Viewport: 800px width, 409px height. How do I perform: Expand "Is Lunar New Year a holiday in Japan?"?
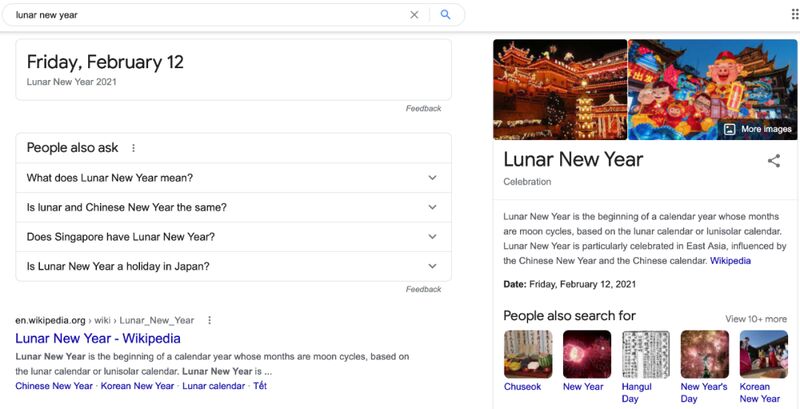coord(234,266)
